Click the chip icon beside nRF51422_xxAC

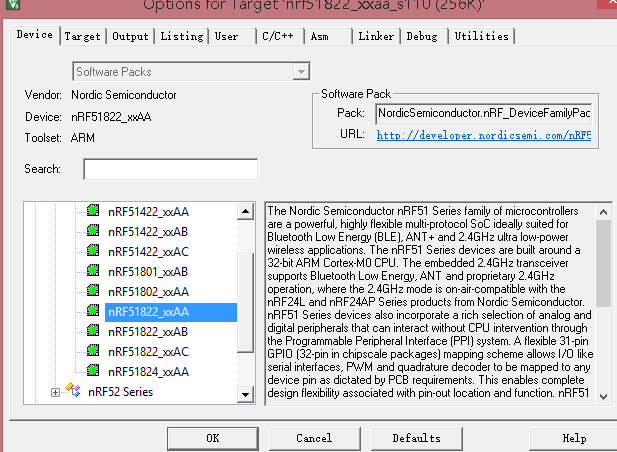(93, 250)
